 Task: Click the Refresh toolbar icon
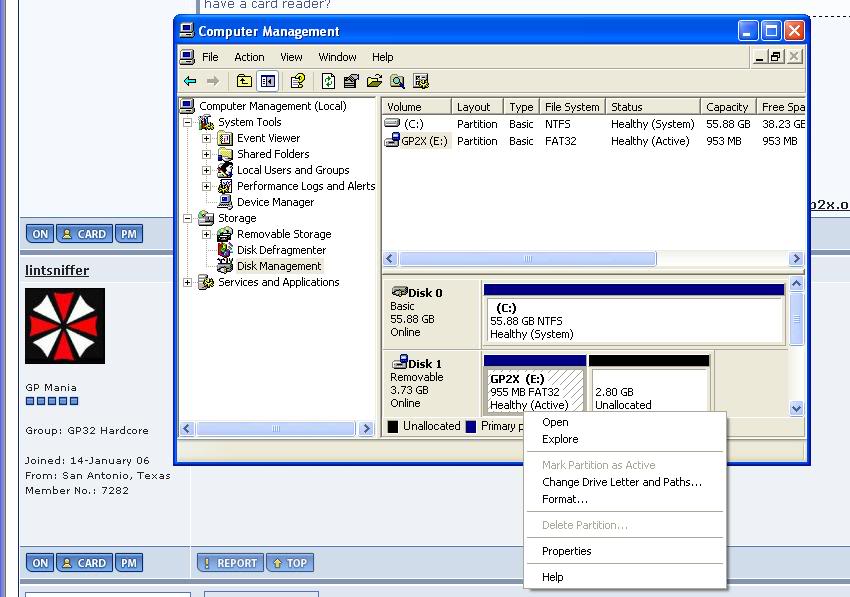coord(328,82)
